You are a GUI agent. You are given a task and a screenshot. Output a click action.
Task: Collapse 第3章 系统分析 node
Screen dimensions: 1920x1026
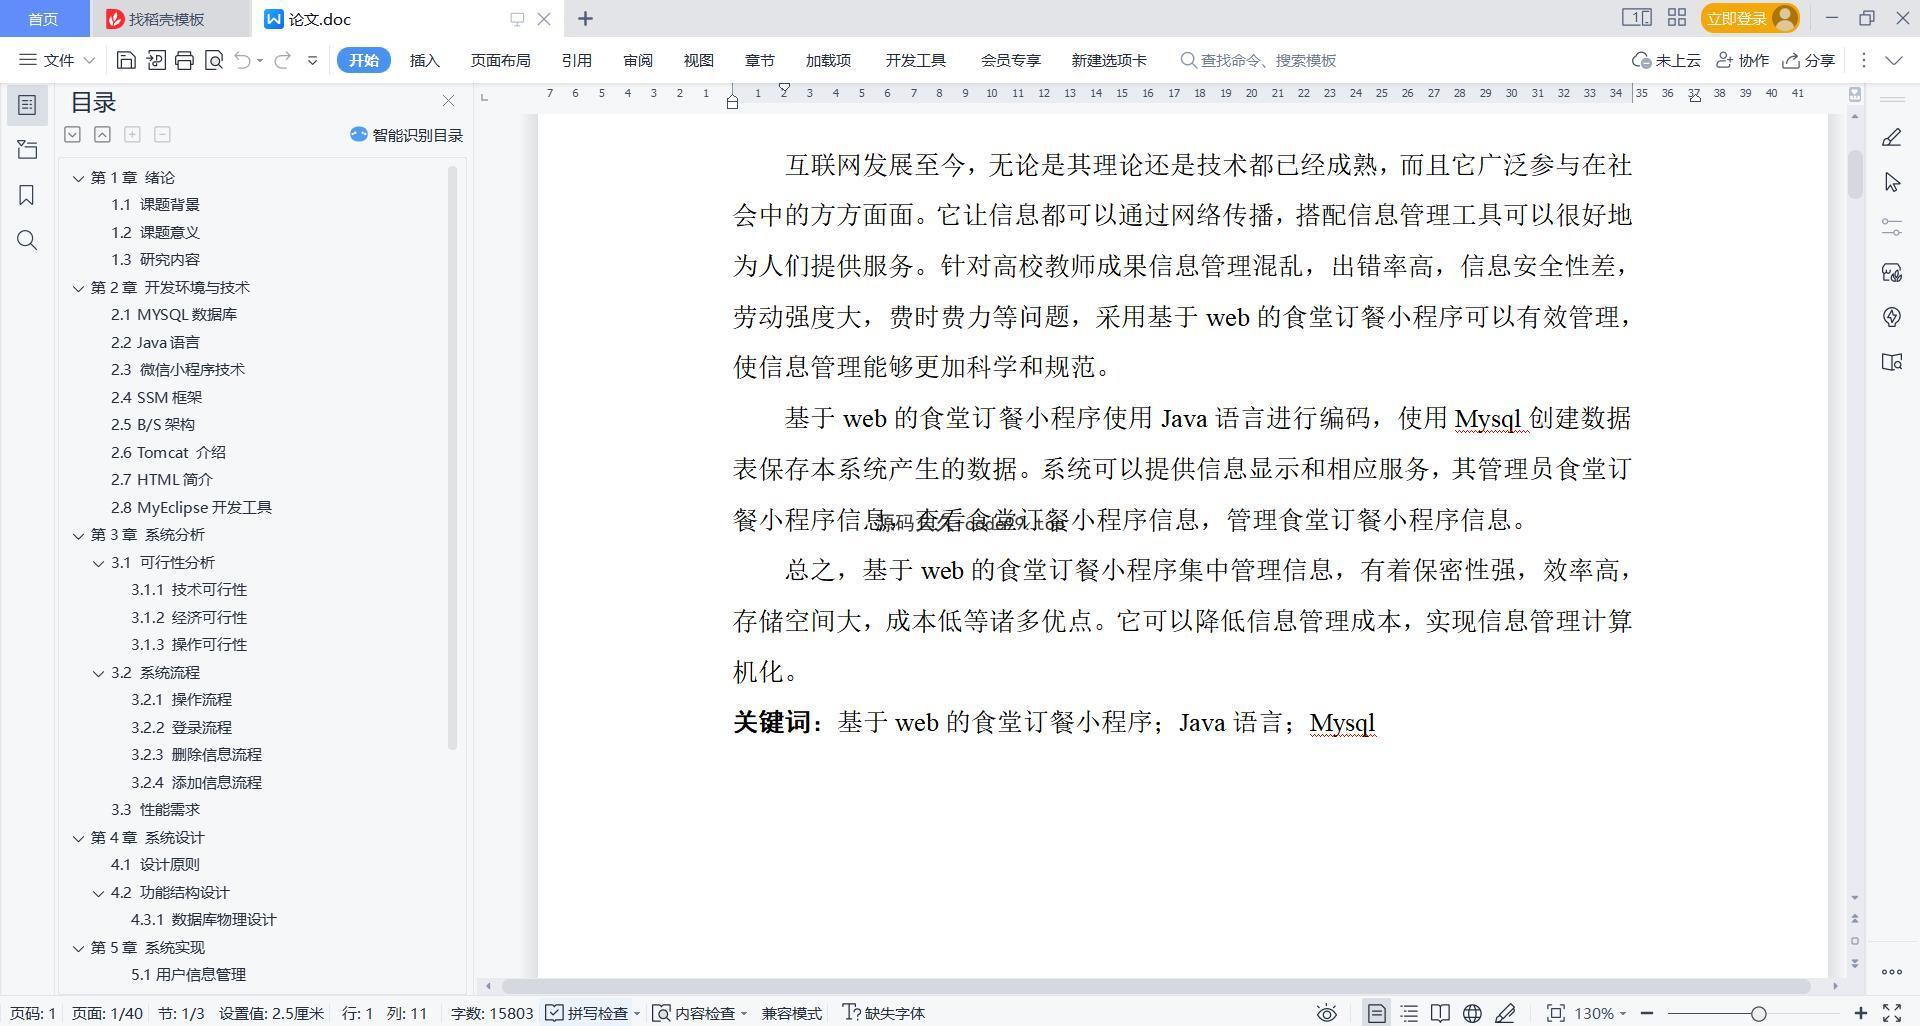[x=78, y=536]
